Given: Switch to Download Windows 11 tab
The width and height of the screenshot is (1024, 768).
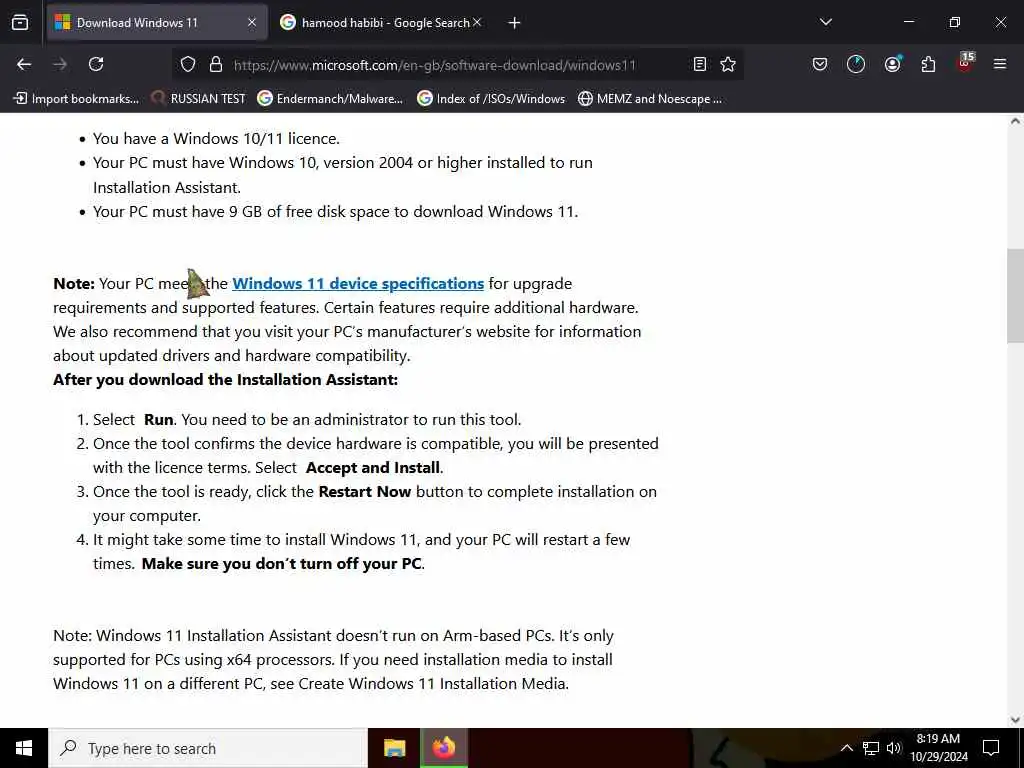Looking at the screenshot, I should click(157, 22).
